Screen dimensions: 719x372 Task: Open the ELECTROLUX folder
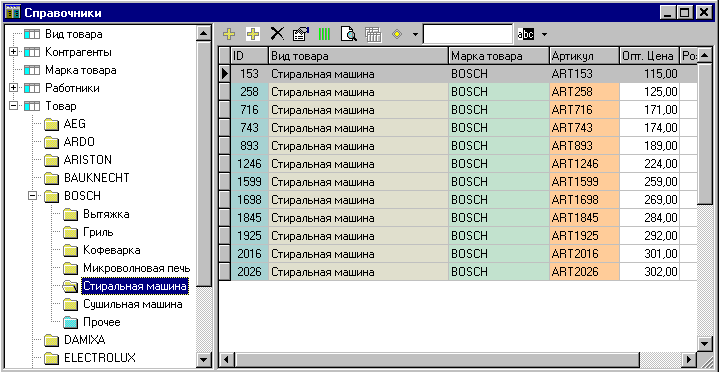click(x=100, y=358)
